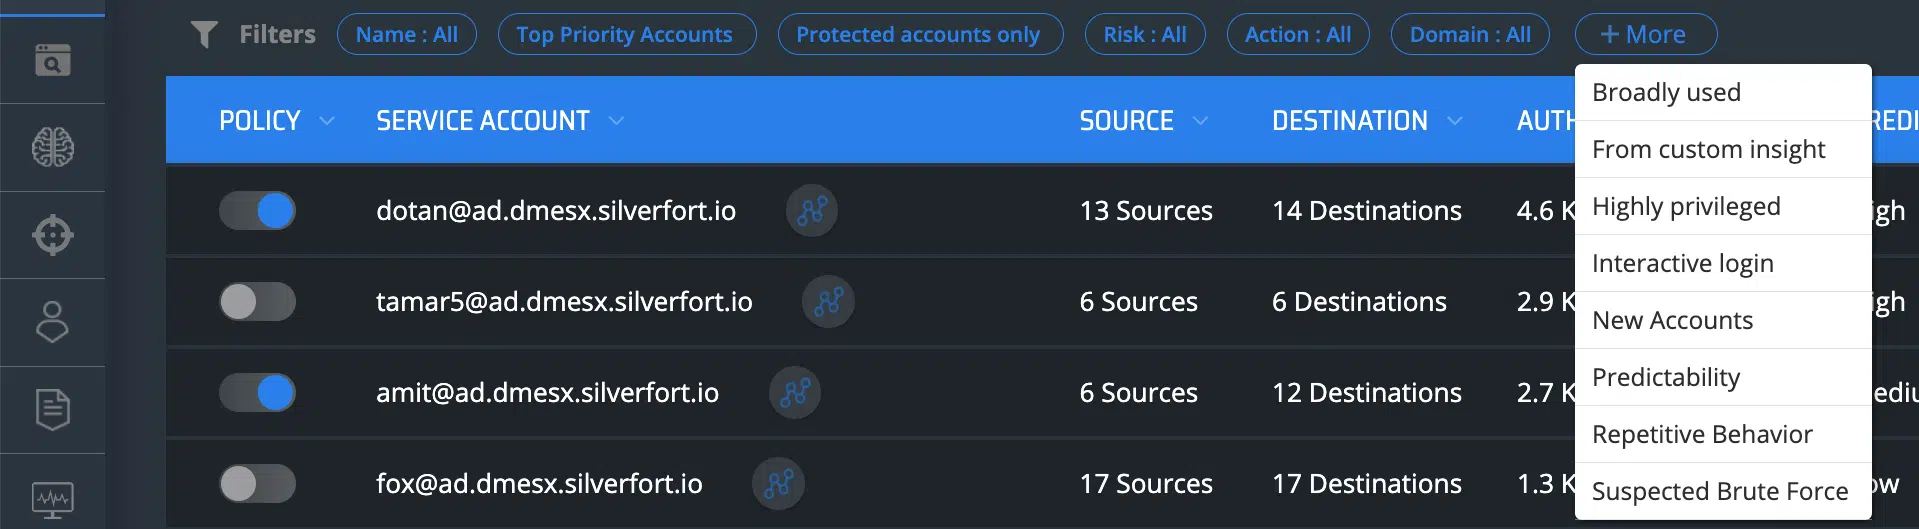This screenshot has height=529, width=1919.
Task: Open the user accounts sidebar icon
Action: coord(52,322)
